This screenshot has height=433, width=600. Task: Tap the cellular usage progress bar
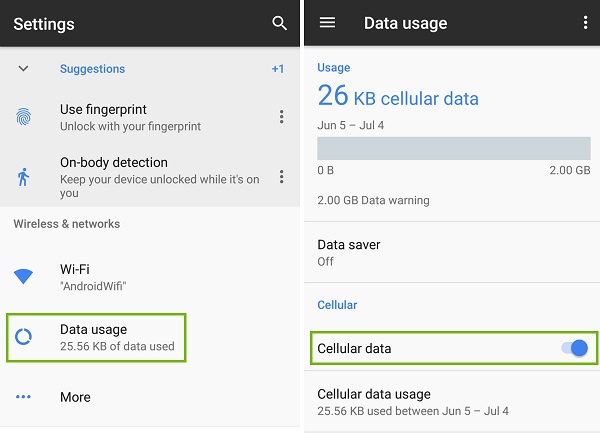click(x=454, y=148)
